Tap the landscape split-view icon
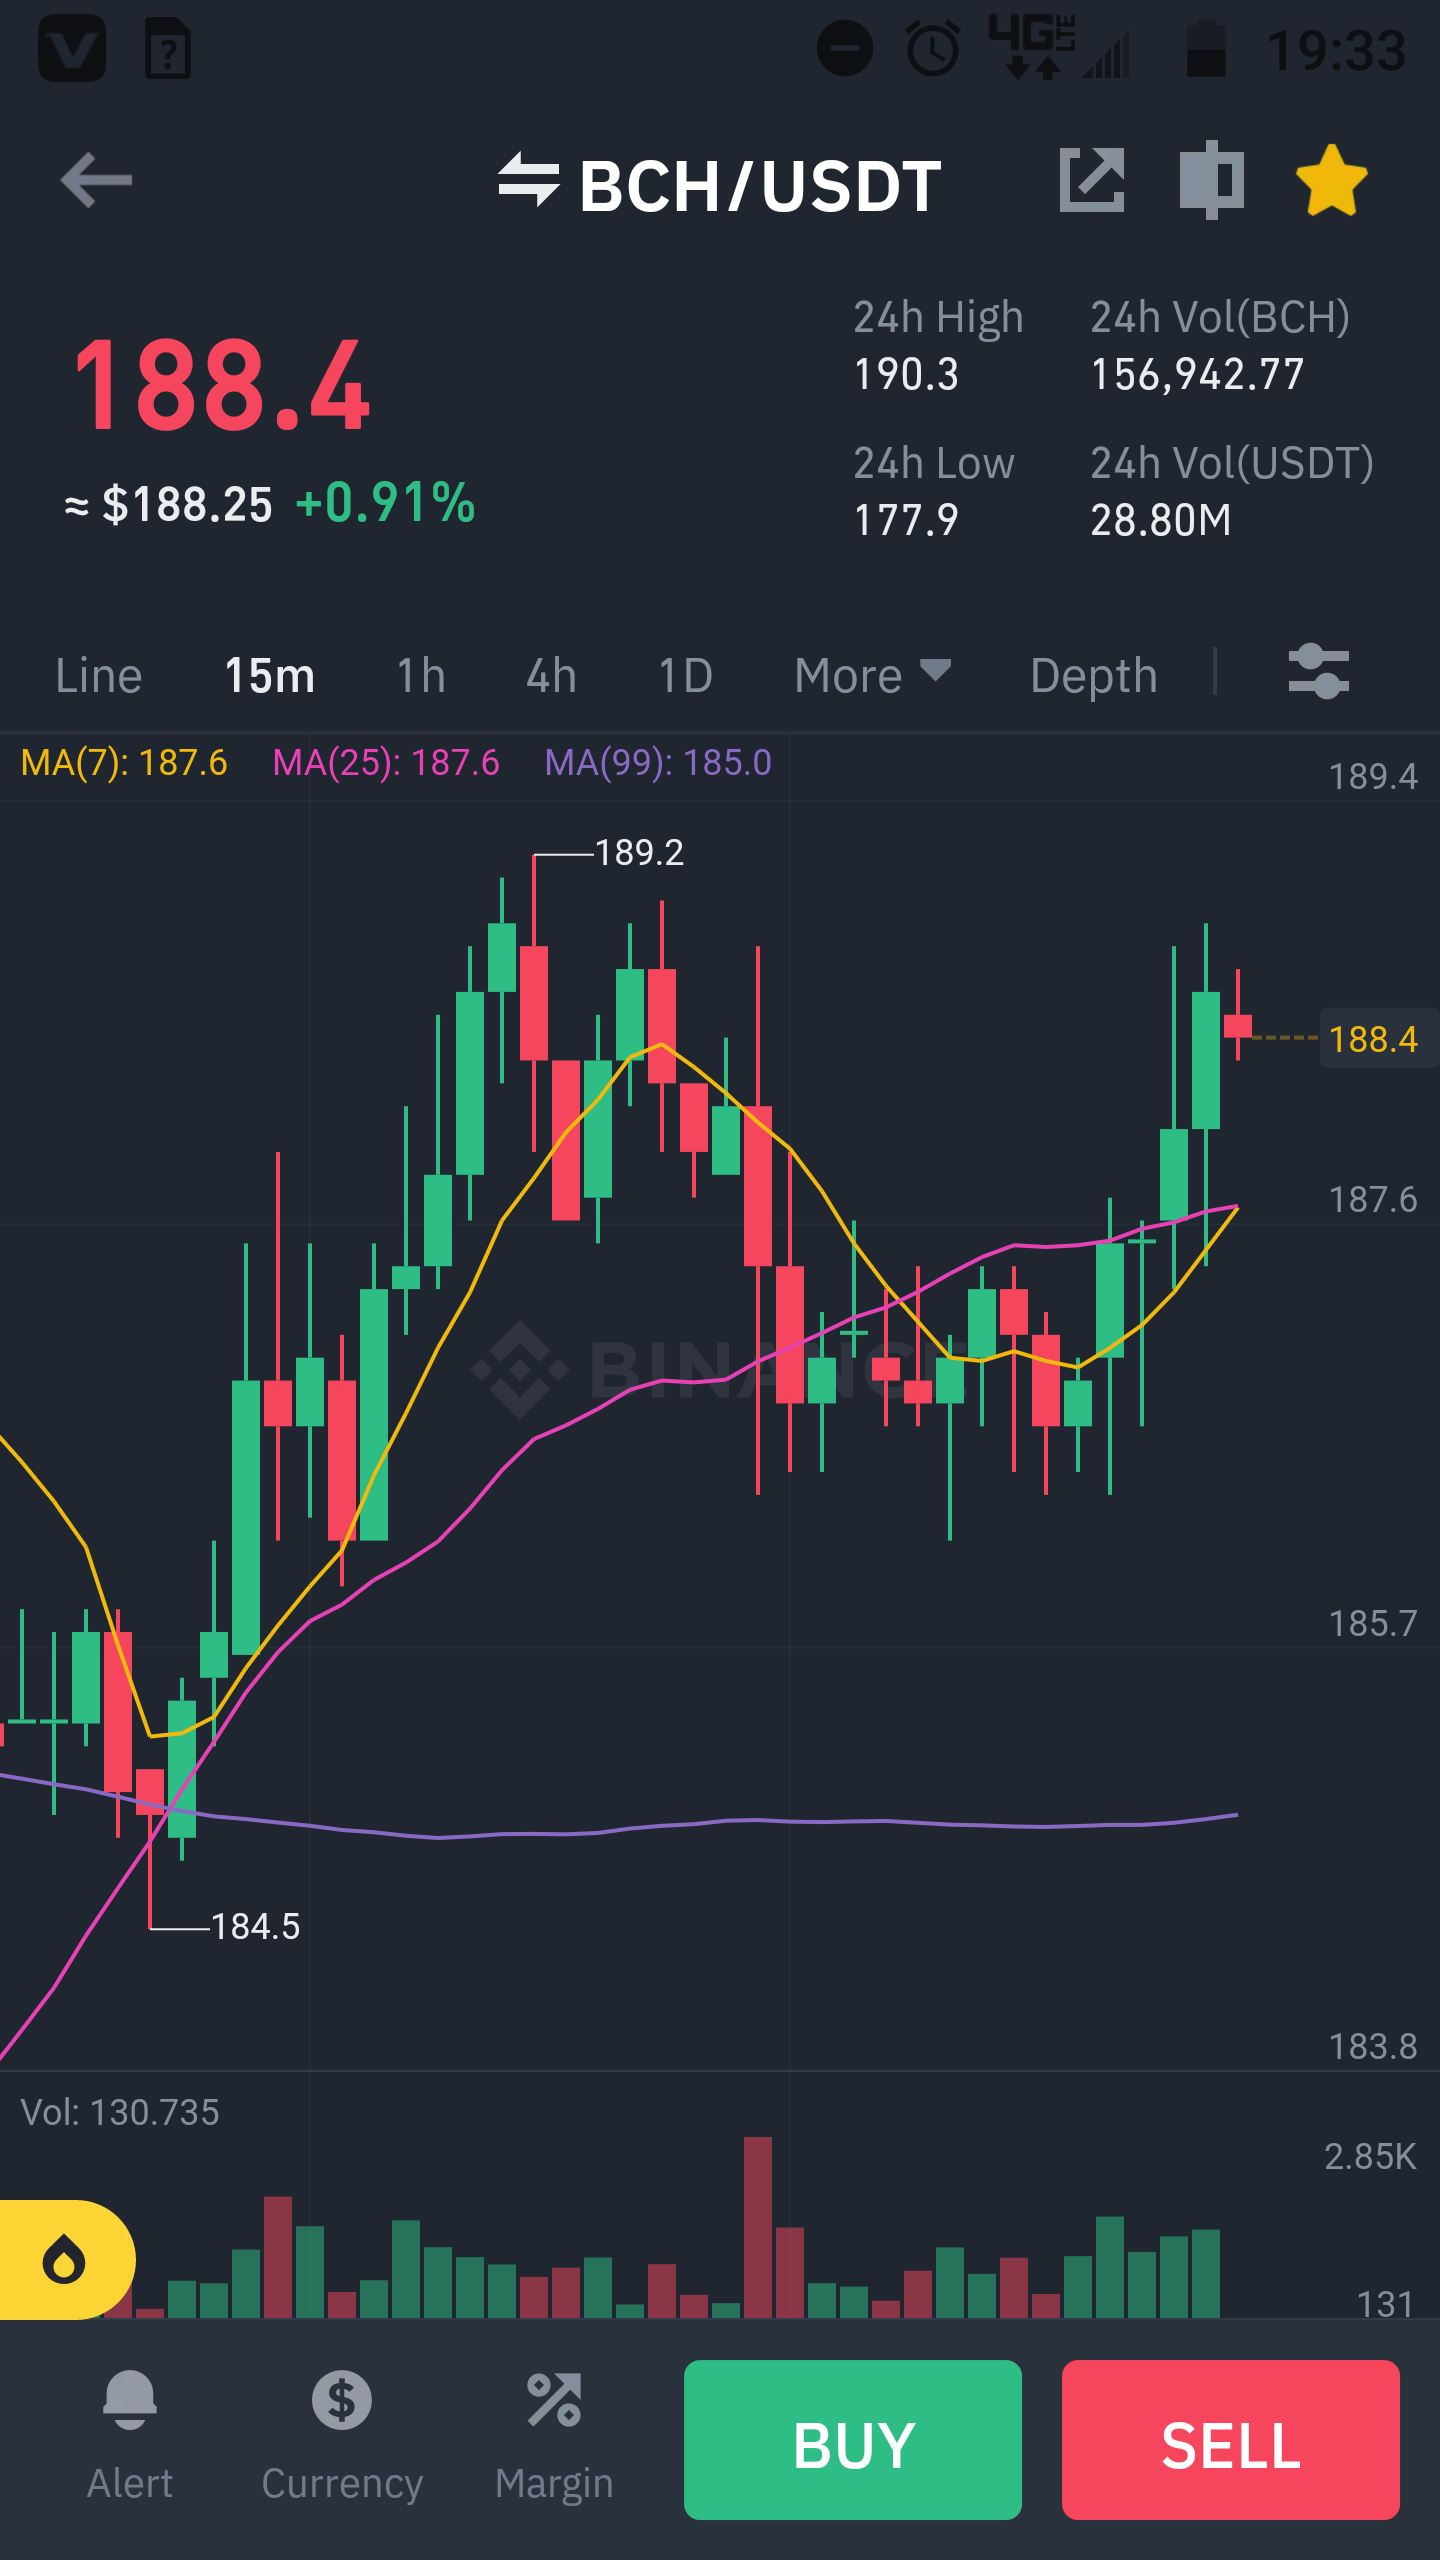This screenshot has width=1440, height=2560. [x=1211, y=180]
